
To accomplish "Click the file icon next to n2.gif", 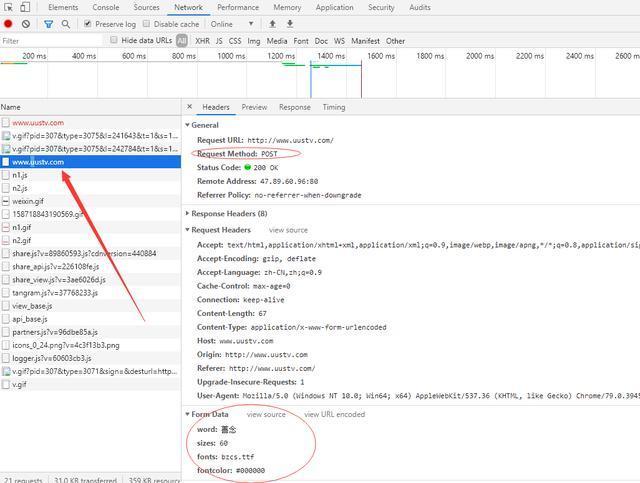I will click(6, 240).
